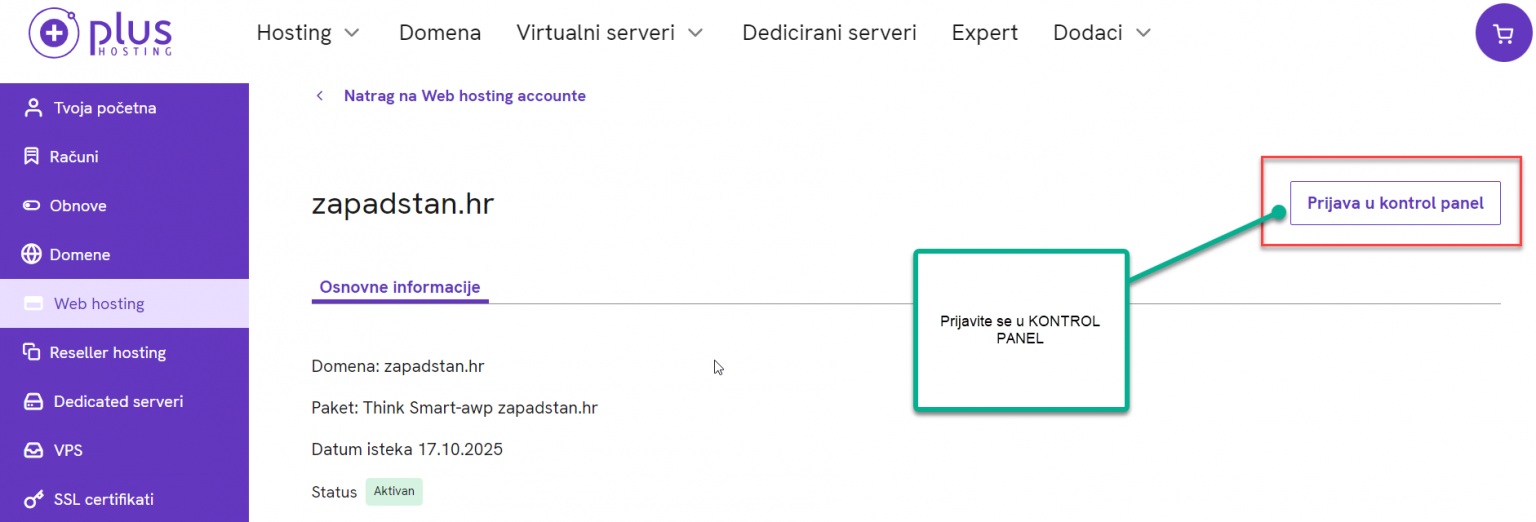Open the Dedicirani serveri menu item
Screen dimensions: 1536x522
tap(829, 33)
